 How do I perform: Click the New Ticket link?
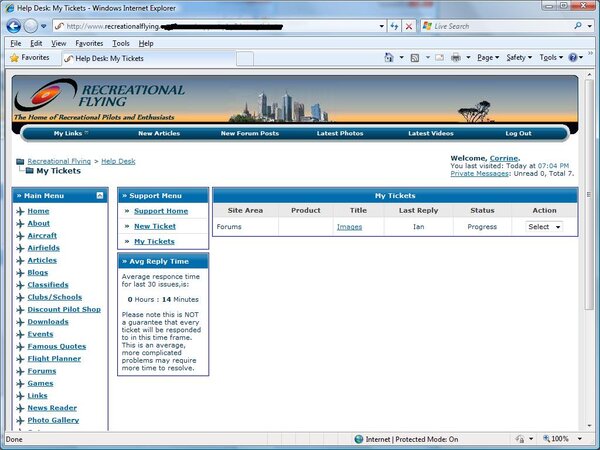tap(155, 226)
